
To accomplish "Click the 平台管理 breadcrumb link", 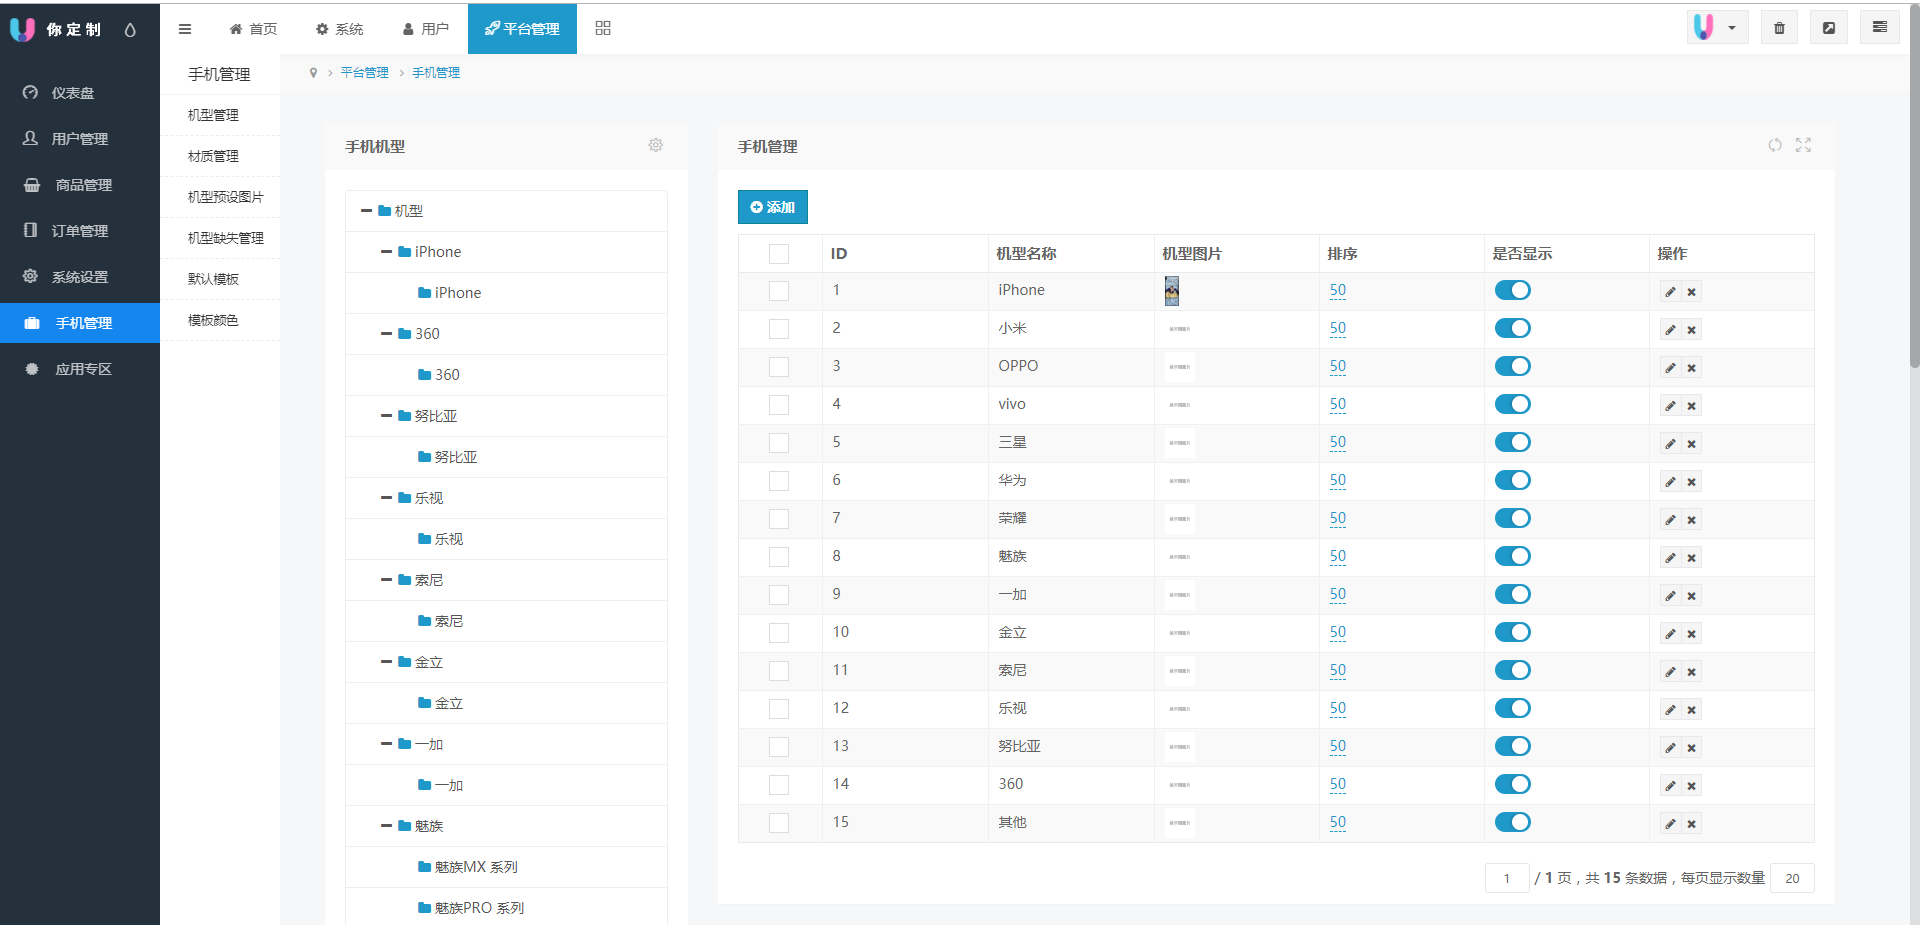I will click(x=364, y=73).
